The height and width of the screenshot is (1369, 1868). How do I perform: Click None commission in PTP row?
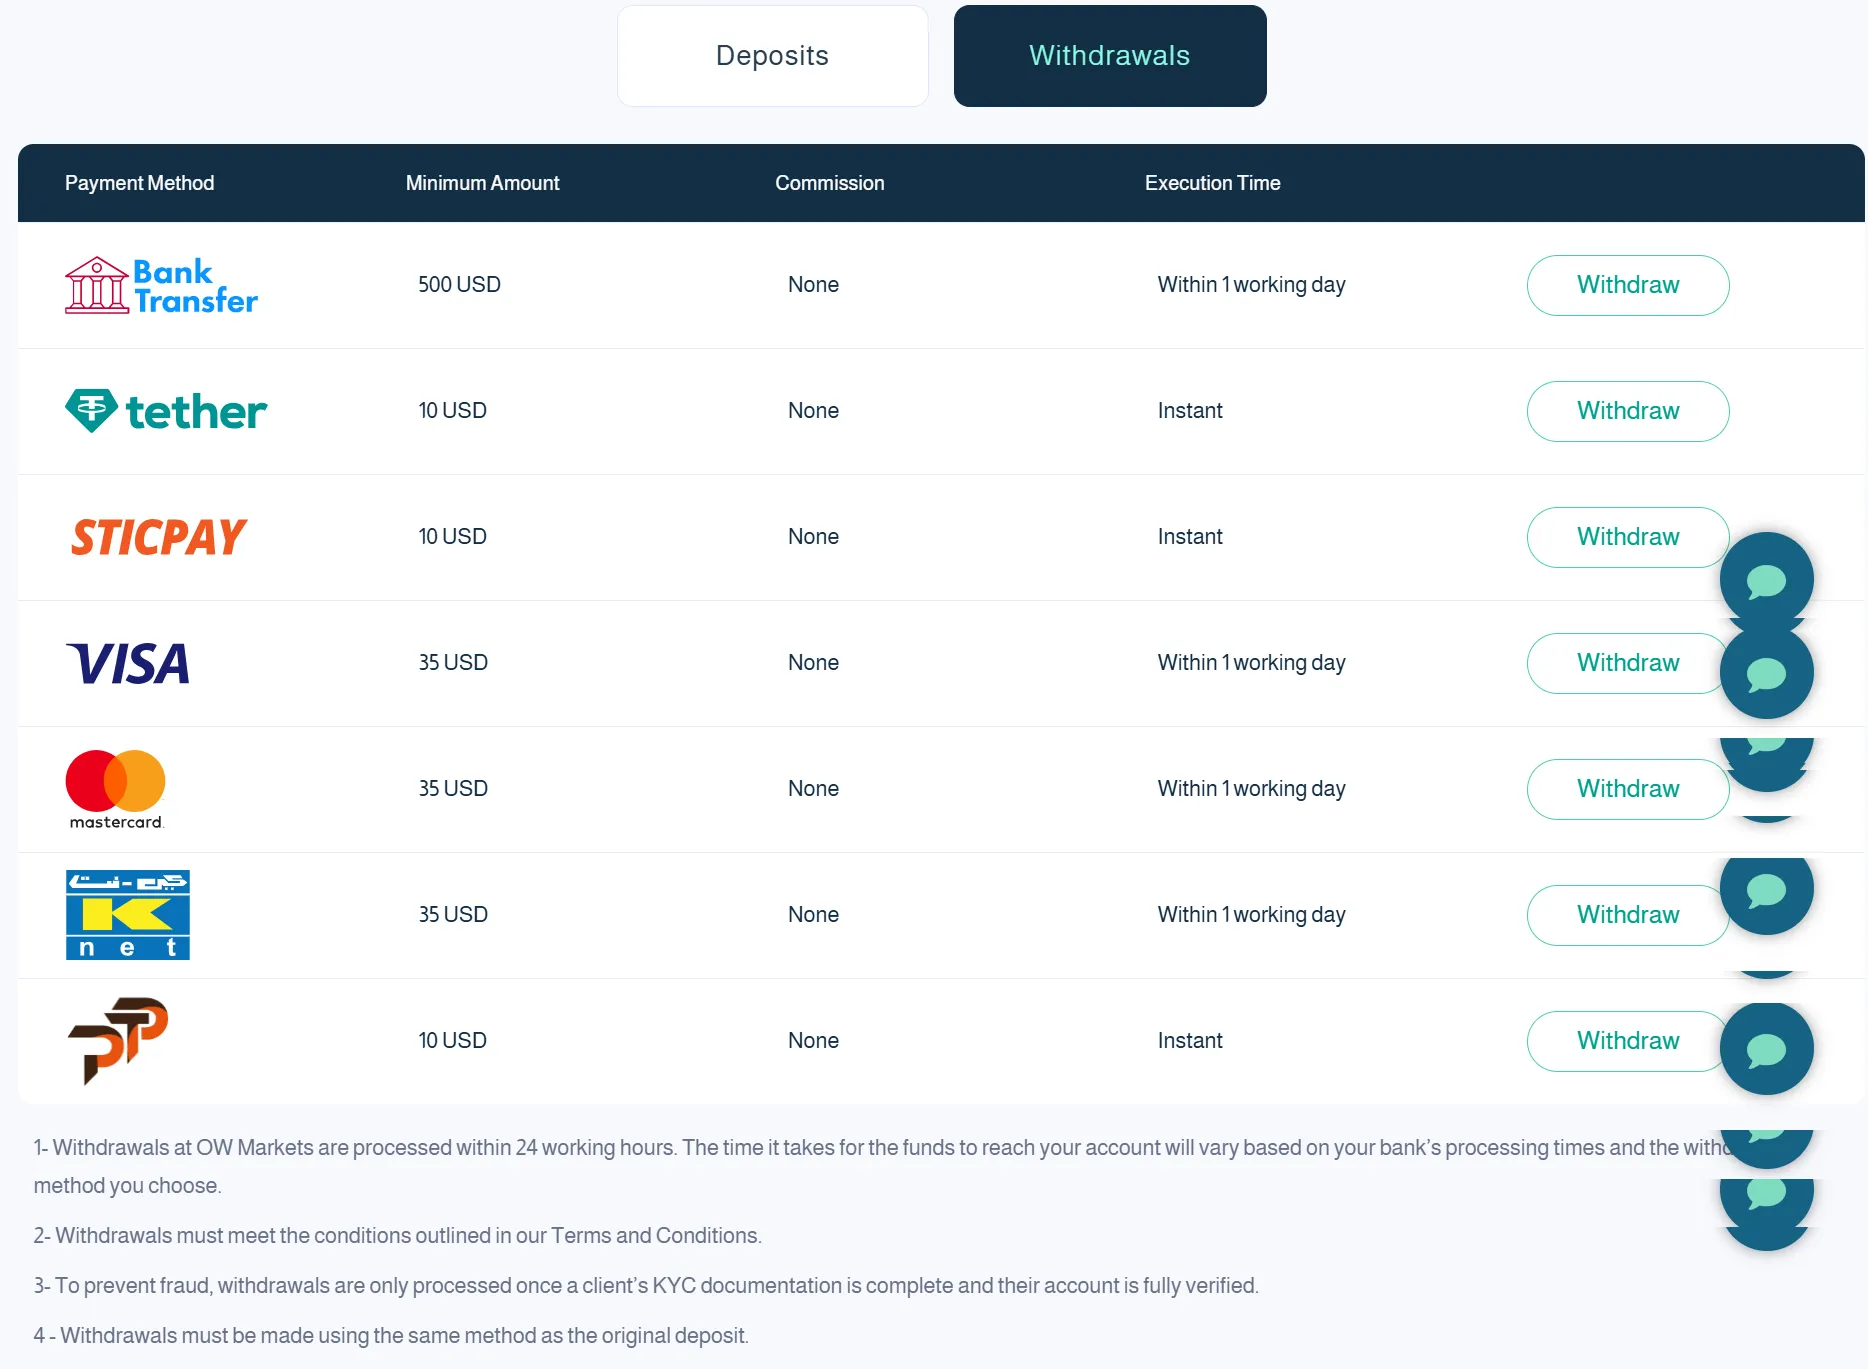coord(813,1041)
